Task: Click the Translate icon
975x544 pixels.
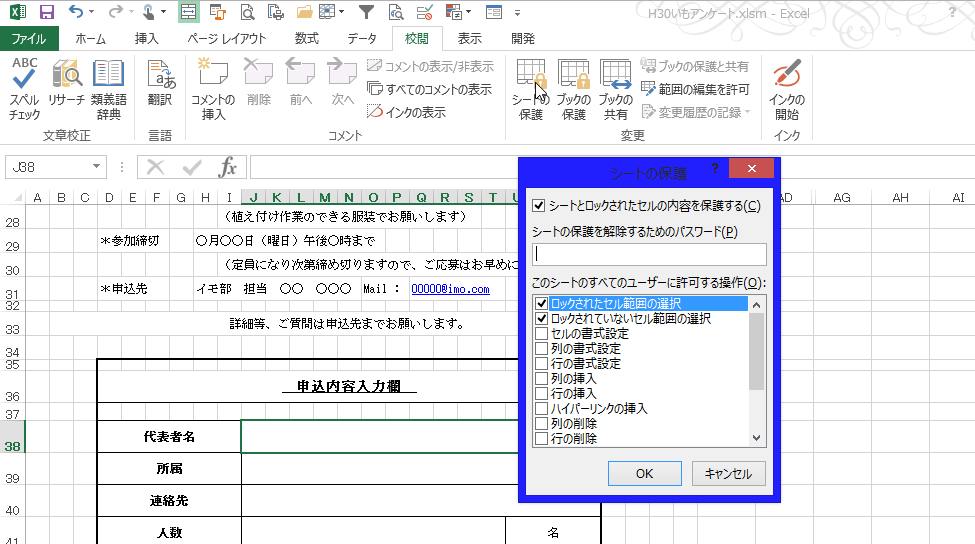Action: (160, 88)
